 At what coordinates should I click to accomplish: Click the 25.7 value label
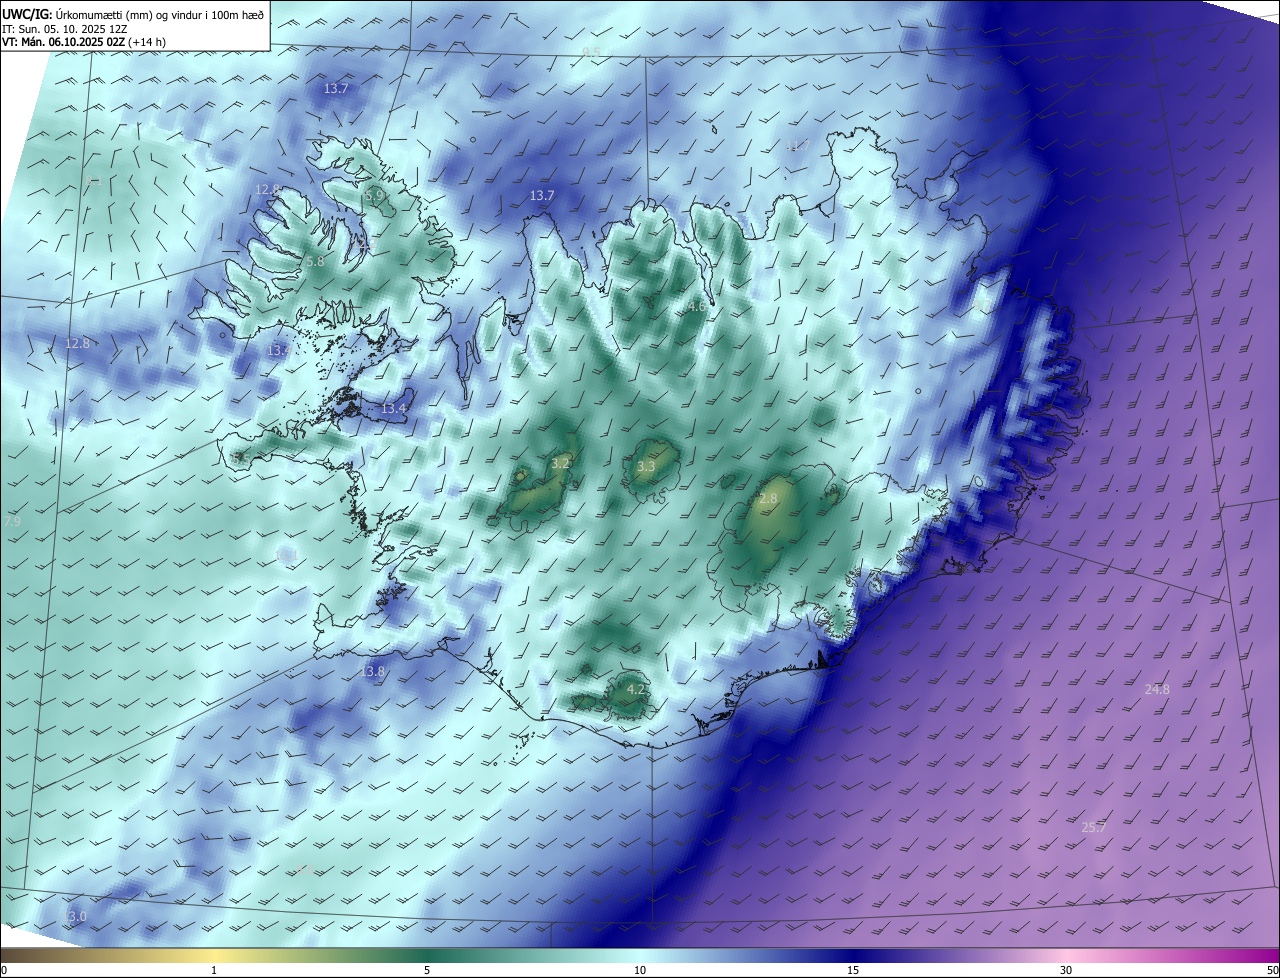1094,828
